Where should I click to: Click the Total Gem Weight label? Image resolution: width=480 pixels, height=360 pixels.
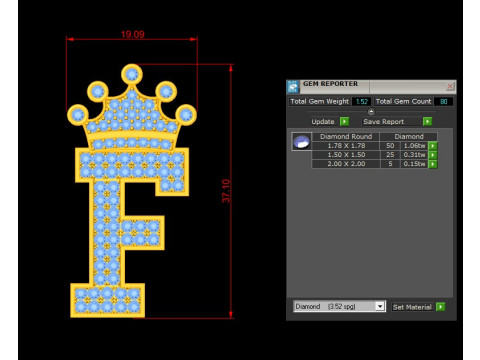click(x=319, y=101)
